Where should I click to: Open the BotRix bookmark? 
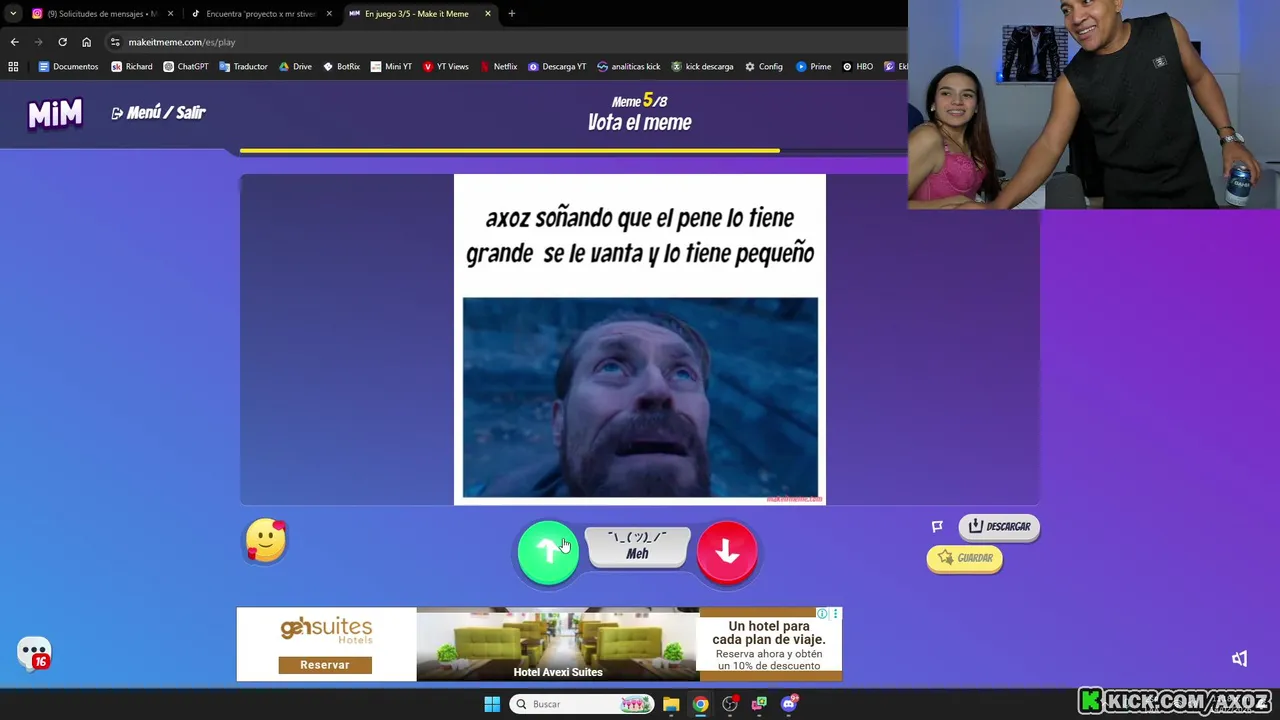pos(341,67)
